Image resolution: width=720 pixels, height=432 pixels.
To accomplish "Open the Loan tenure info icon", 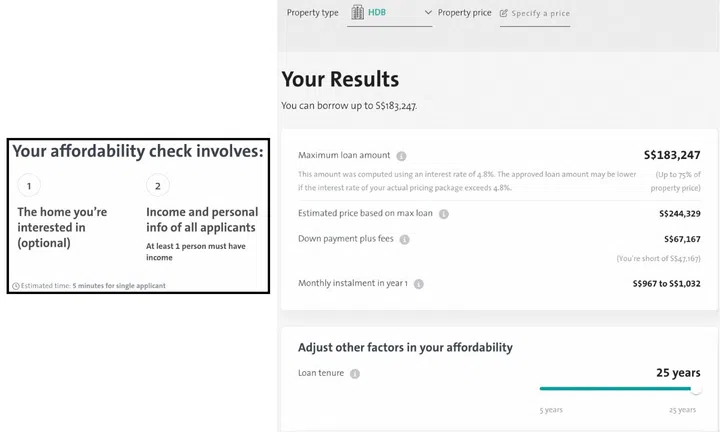I will (355, 374).
